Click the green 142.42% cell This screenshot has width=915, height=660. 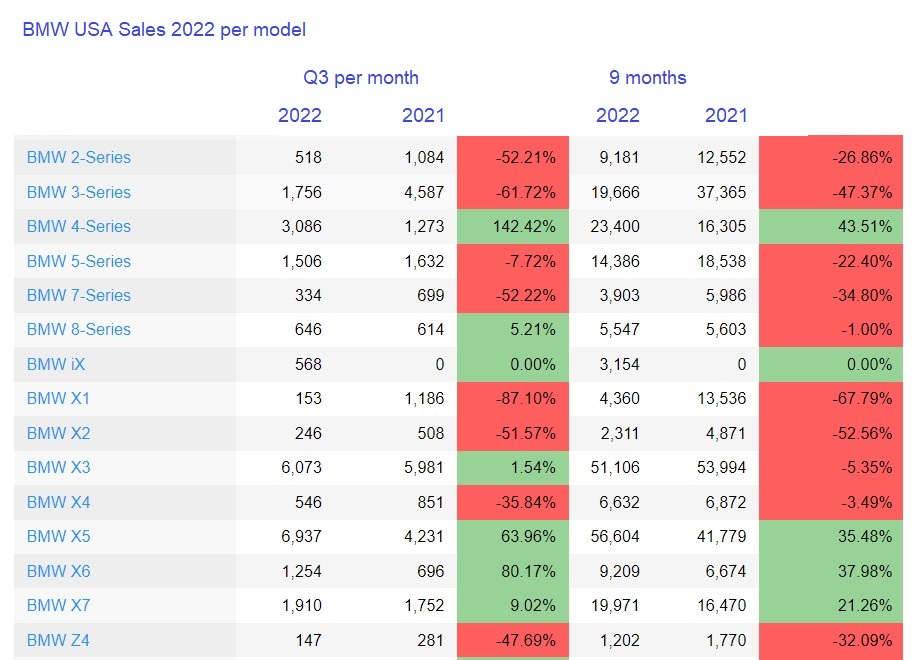(512, 226)
